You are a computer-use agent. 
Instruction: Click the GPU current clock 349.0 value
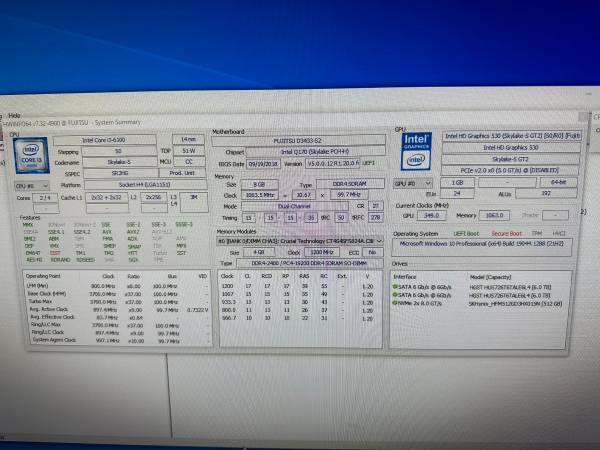pyautogui.click(x=431, y=215)
